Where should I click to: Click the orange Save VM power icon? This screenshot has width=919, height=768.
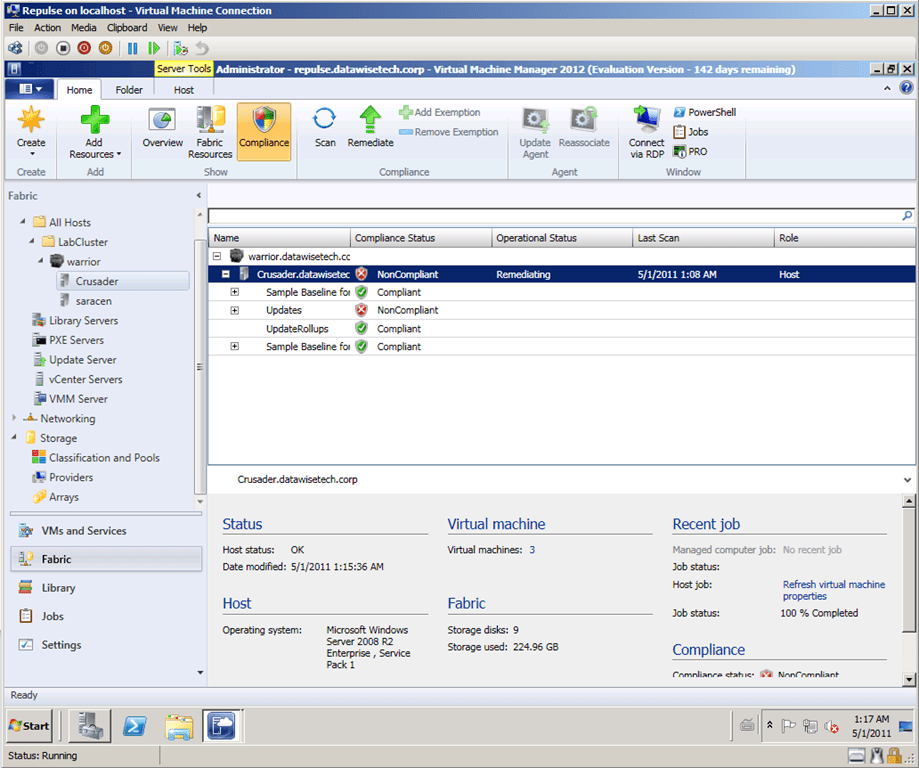click(x=105, y=48)
